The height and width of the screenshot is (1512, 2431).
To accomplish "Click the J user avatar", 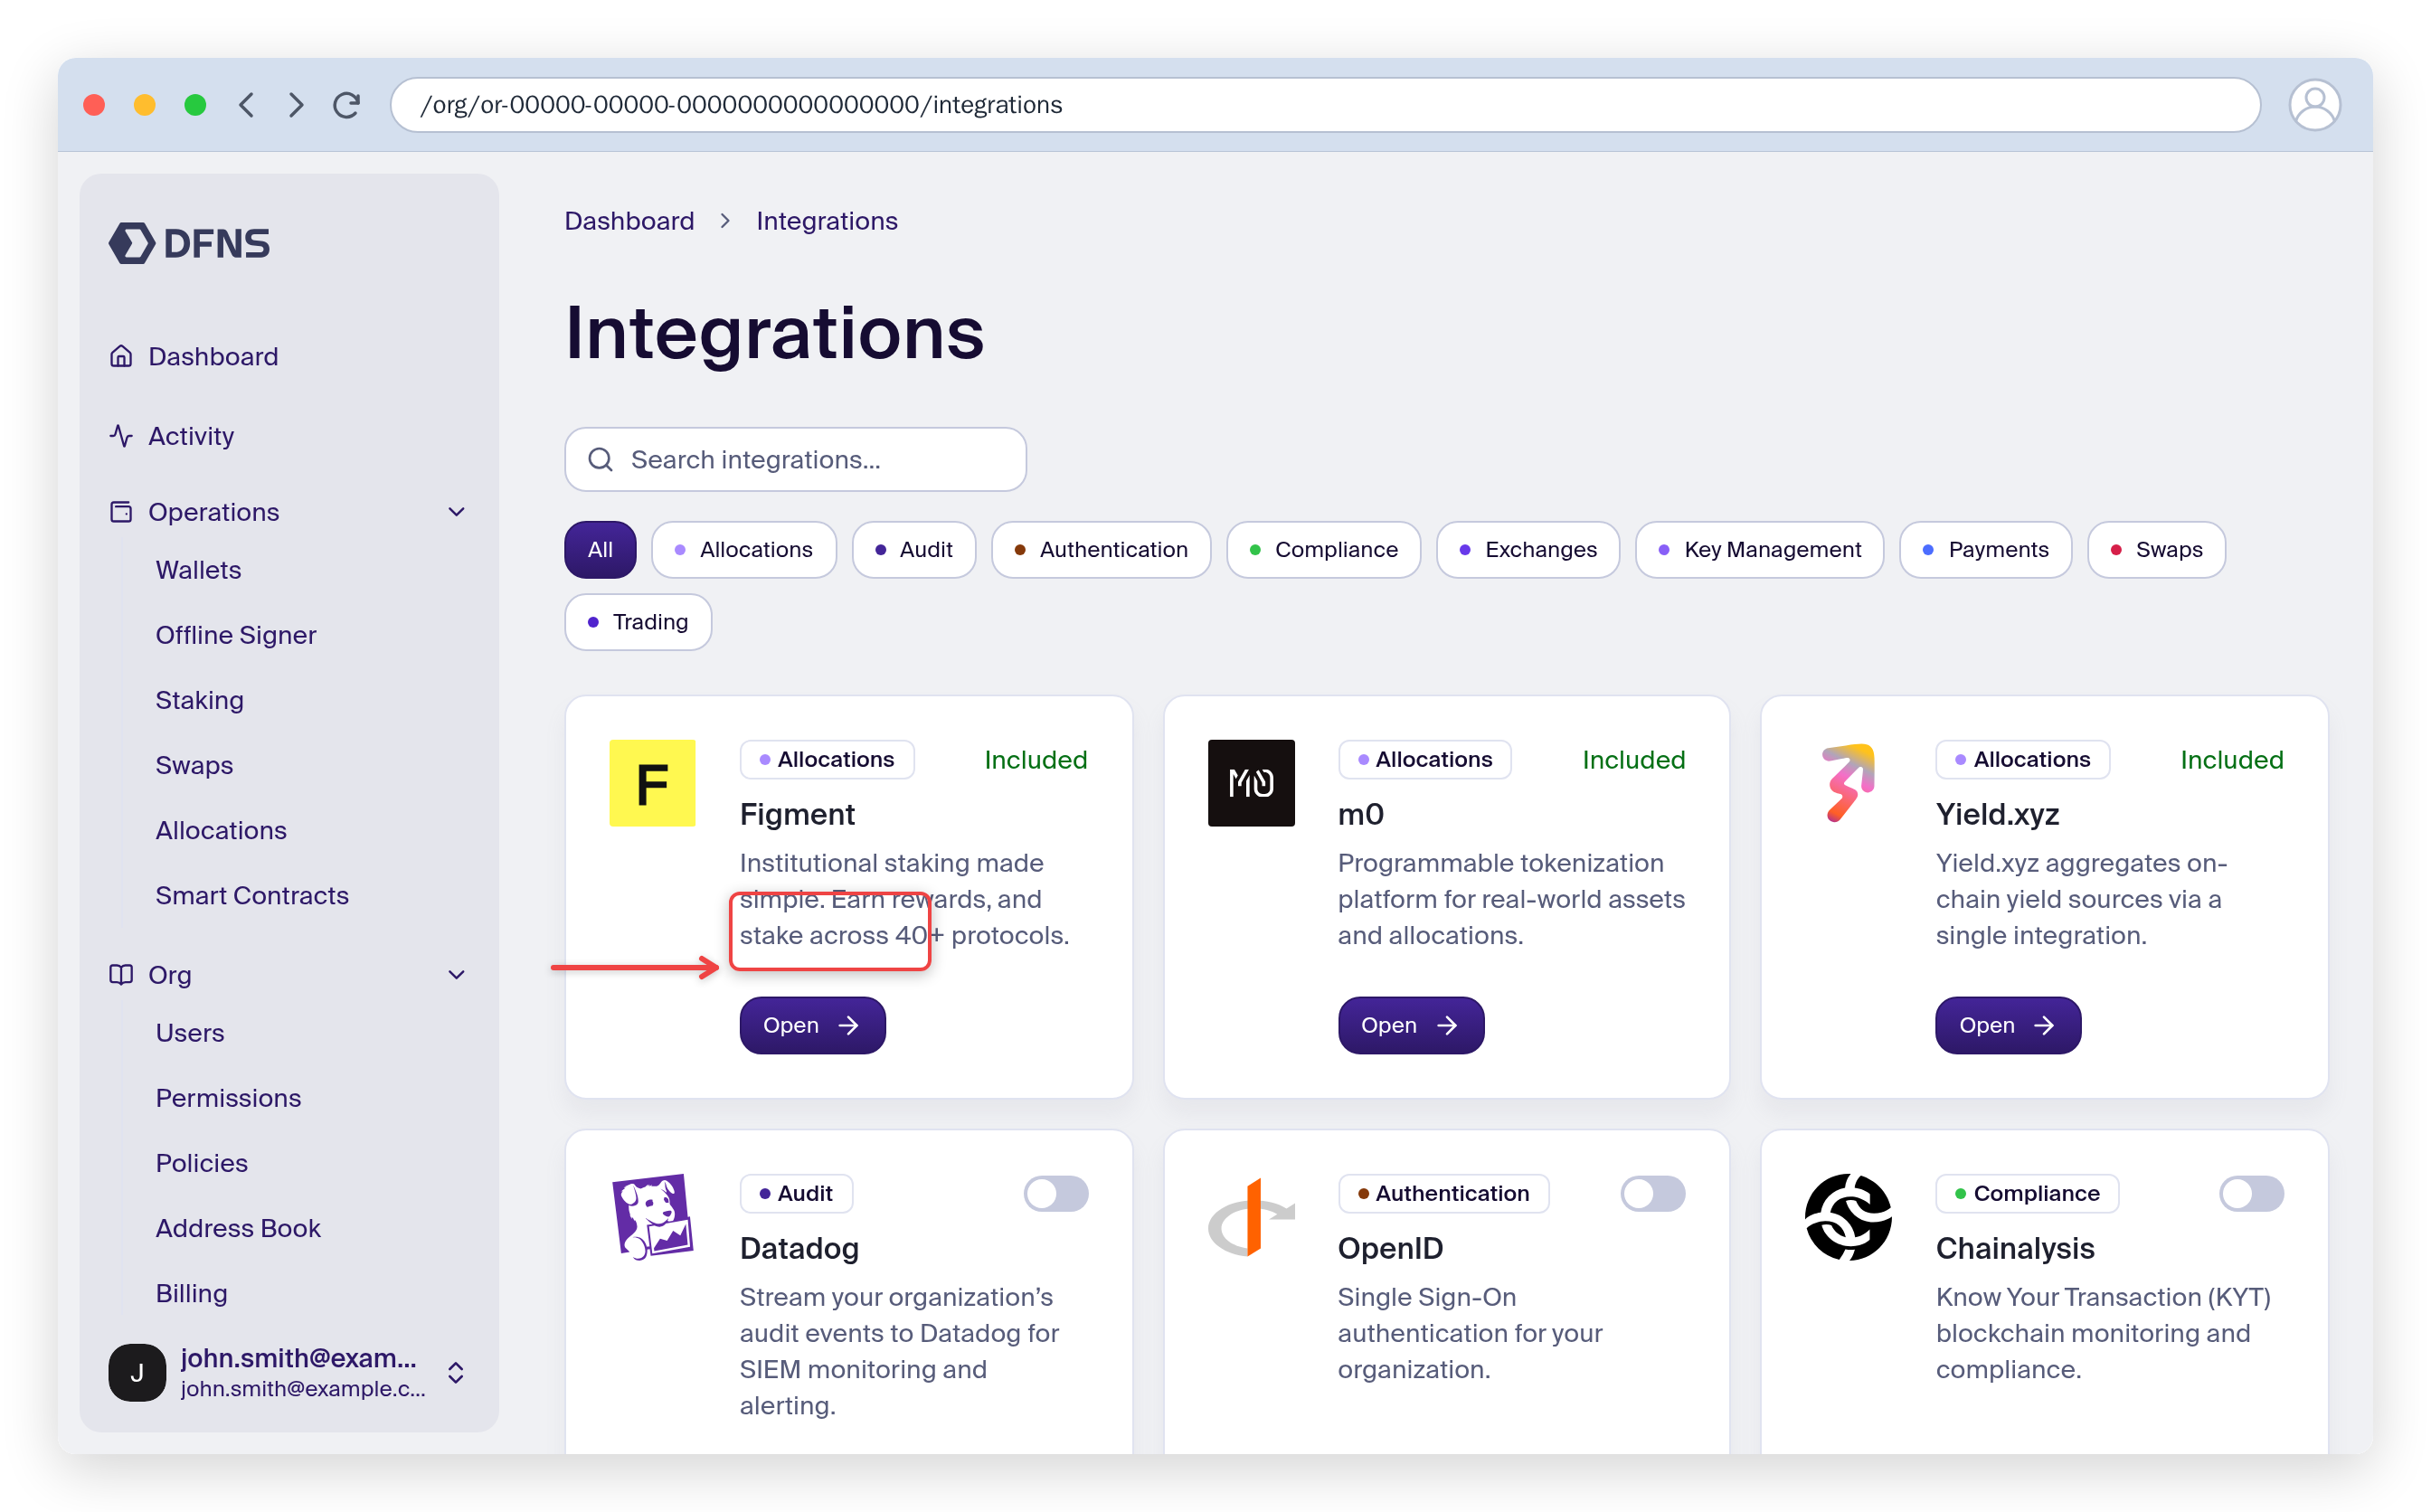I will [x=137, y=1372].
